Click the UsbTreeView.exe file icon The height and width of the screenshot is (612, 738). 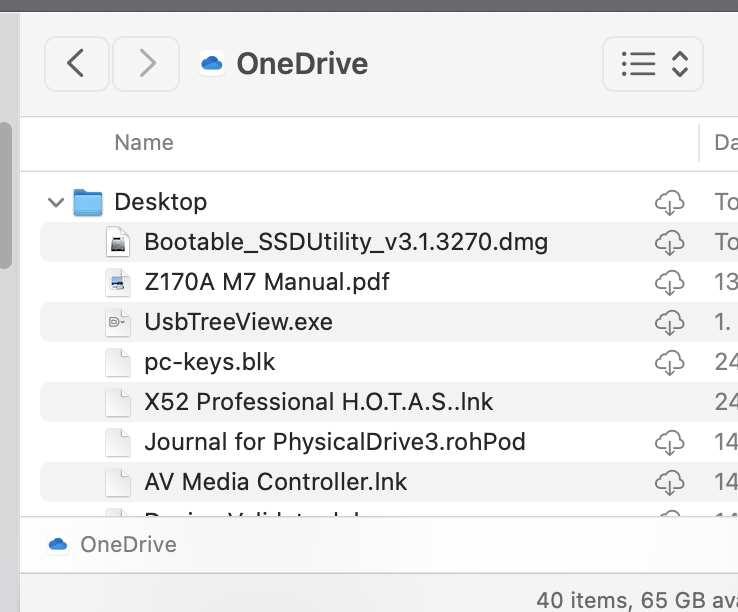point(118,322)
